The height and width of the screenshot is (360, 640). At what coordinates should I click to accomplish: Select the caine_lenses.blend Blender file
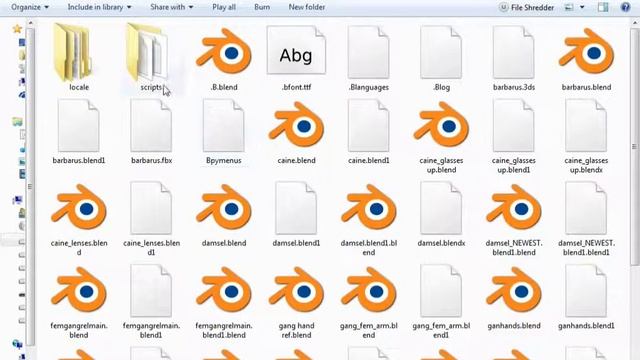[x=79, y=219]
